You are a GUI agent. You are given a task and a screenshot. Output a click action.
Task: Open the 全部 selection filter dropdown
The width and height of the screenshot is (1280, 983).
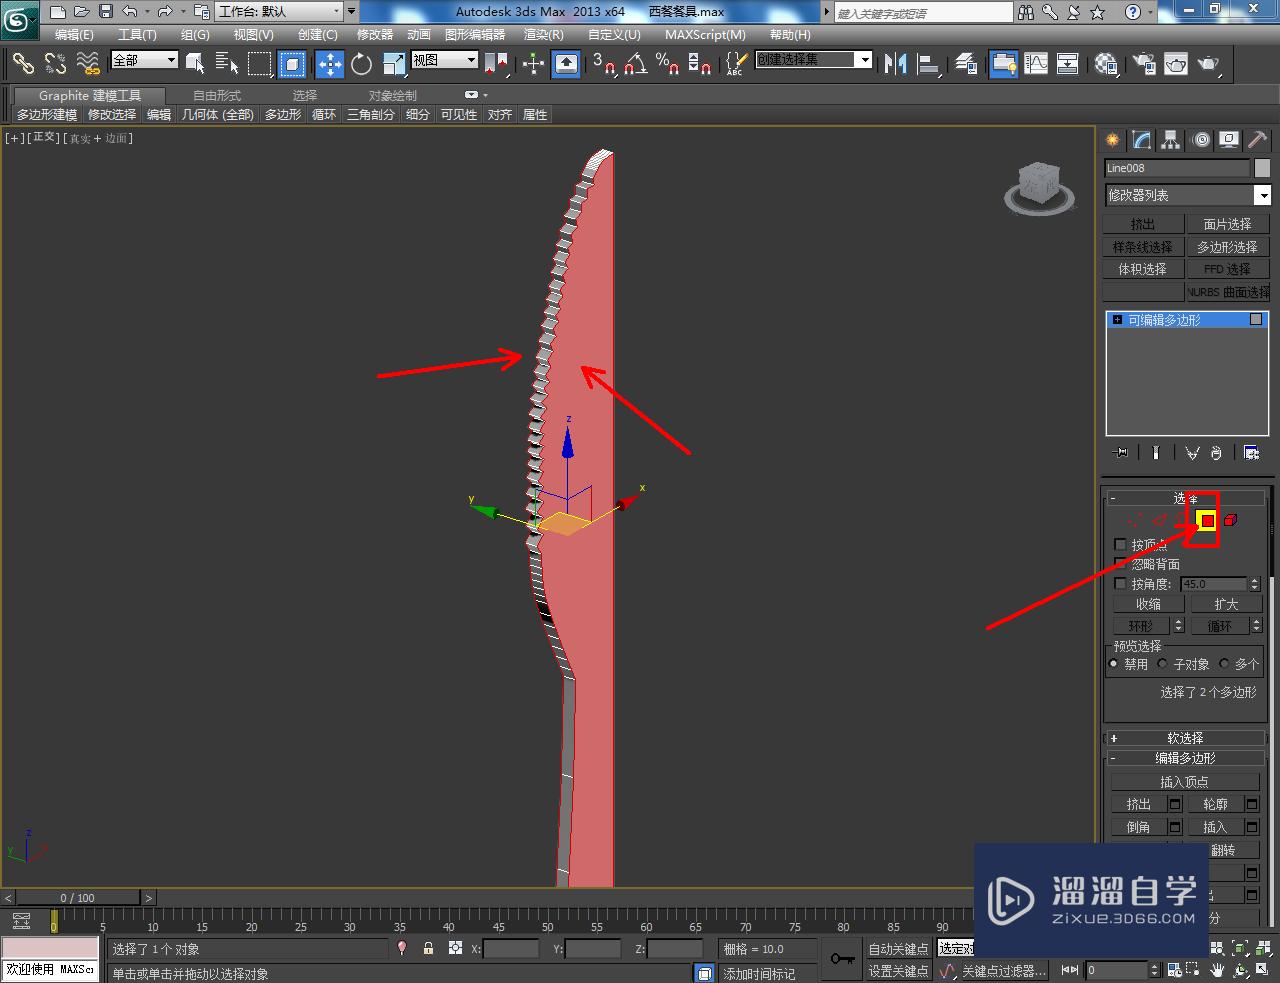[x=144, y=60]
